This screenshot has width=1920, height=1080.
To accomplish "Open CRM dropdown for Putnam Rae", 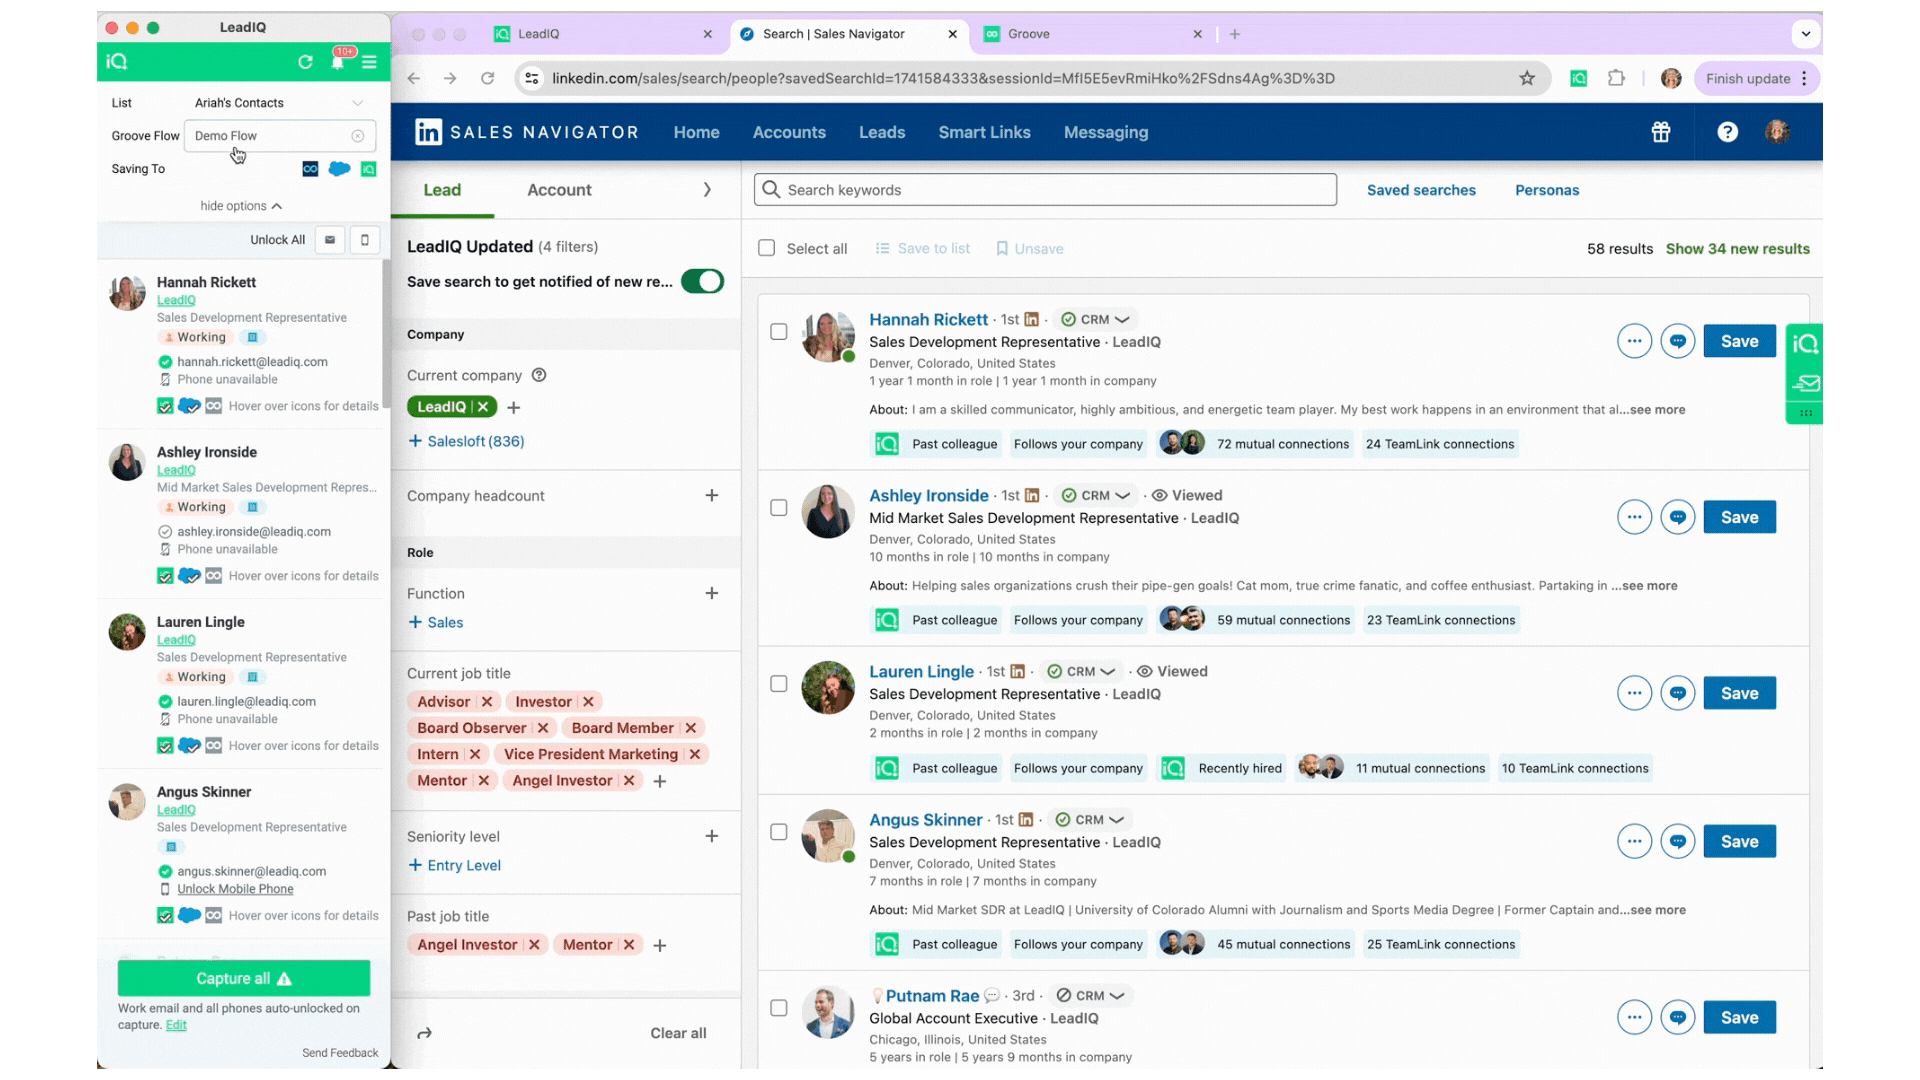I will click(1092, 995).
